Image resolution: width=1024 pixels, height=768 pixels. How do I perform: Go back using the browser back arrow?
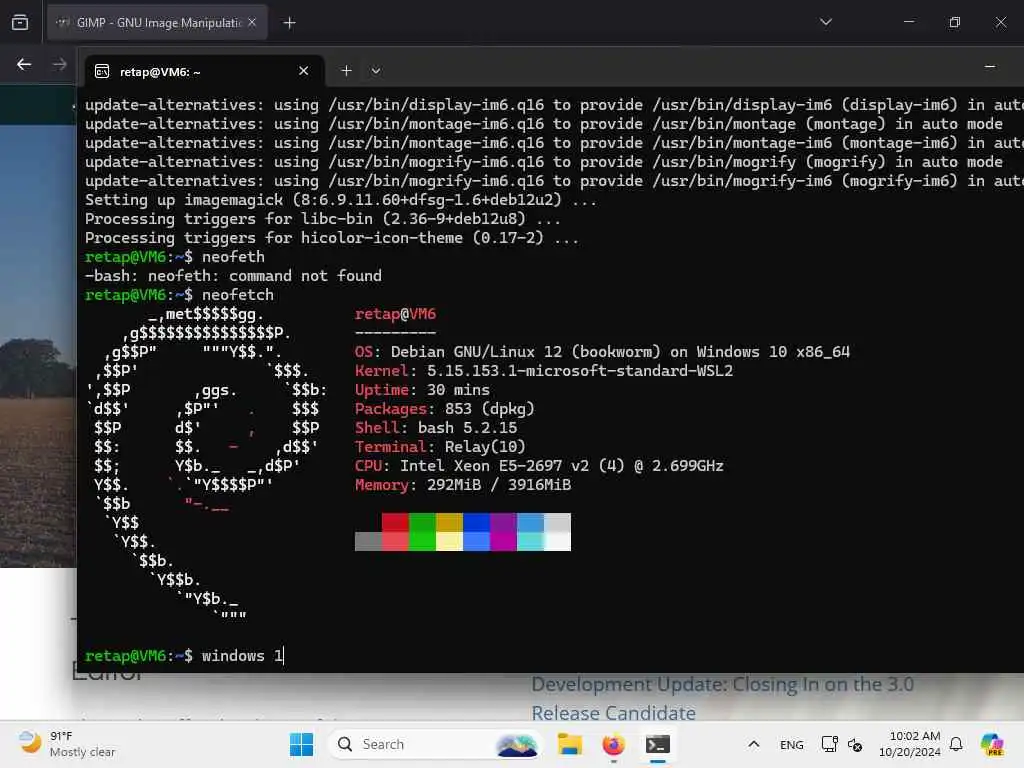click(24, 65)
